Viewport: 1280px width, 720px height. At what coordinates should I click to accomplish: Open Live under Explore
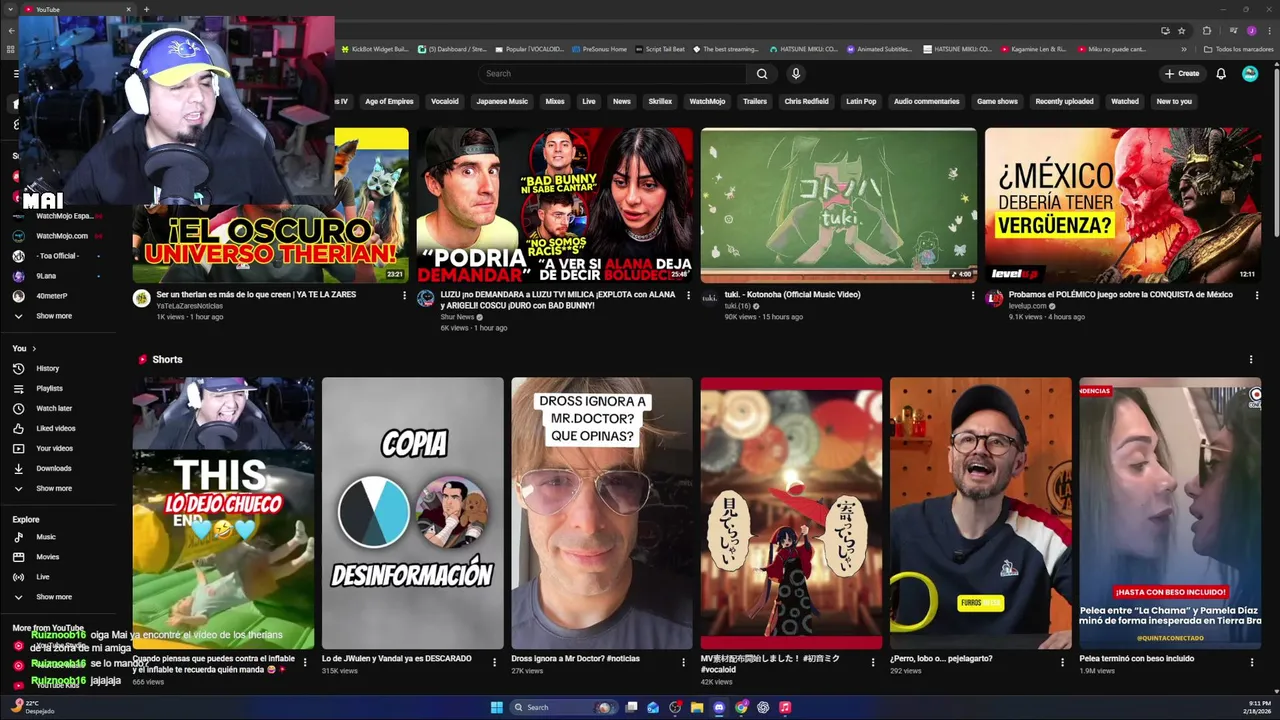pyautogui.click(x=42, y=577)
